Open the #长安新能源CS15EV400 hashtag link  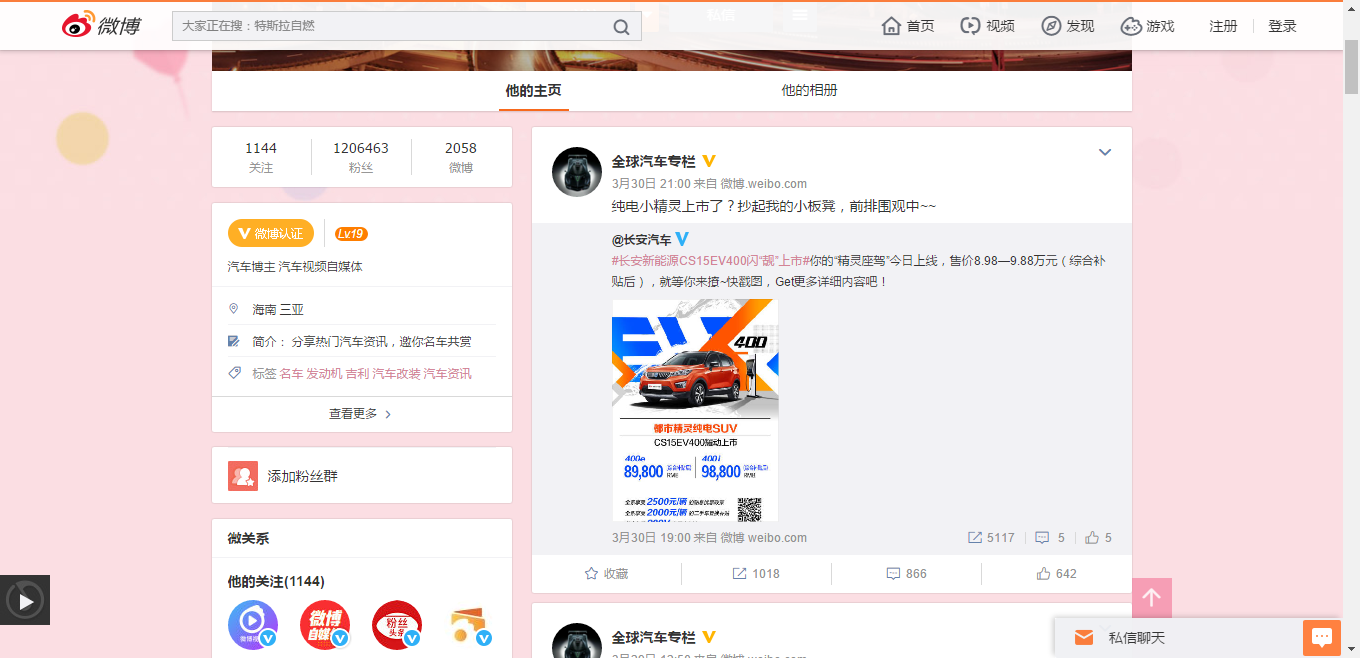(710, 260)
